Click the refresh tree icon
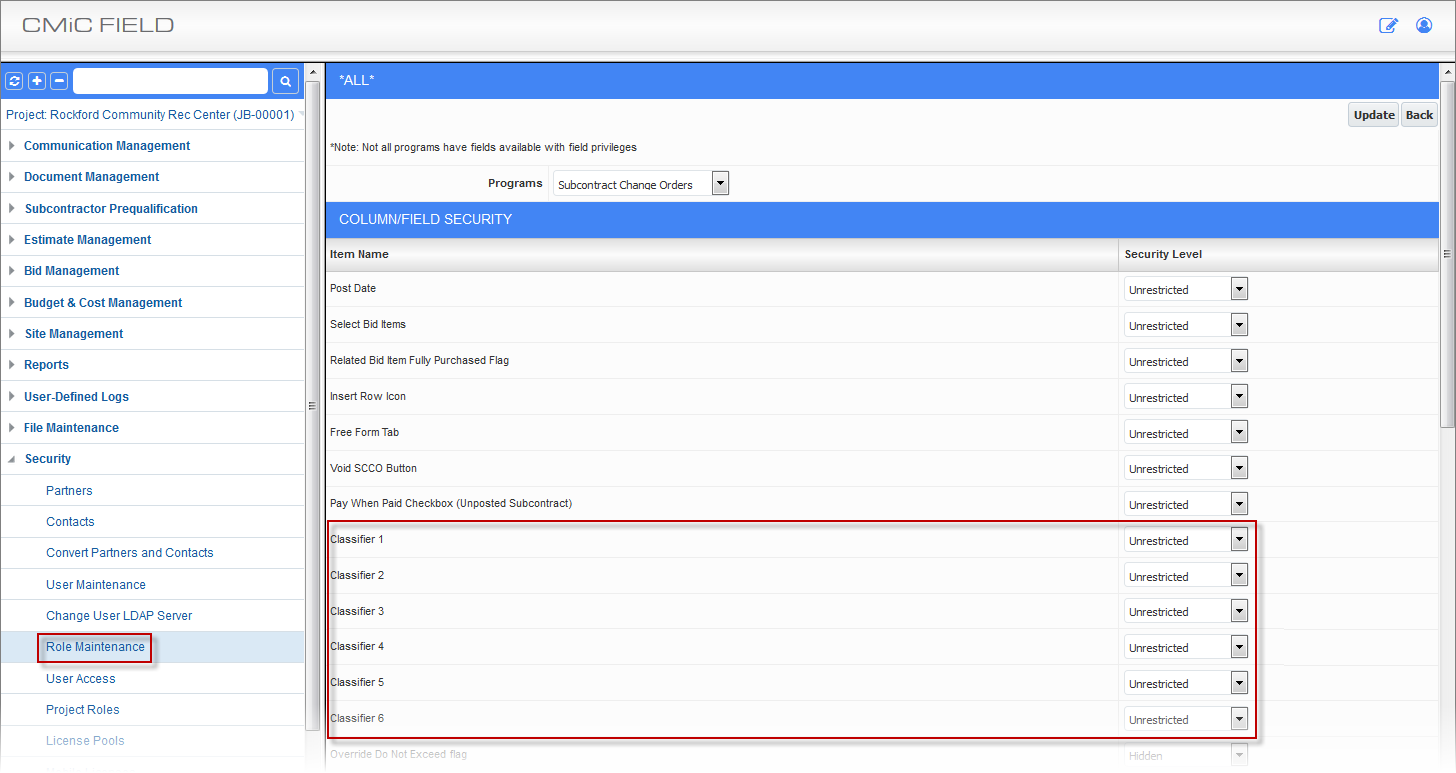 point(15,81)
